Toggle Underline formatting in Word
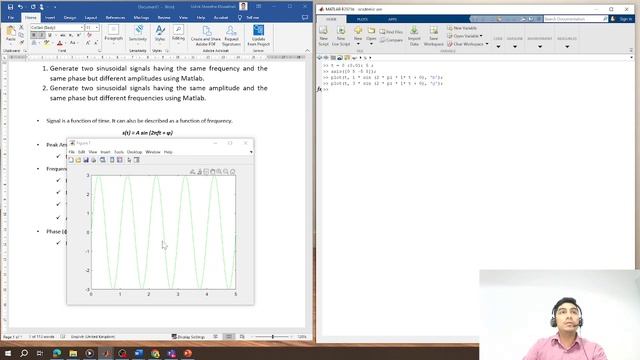This screenshot has width=640, height=360. pos(49,35)
